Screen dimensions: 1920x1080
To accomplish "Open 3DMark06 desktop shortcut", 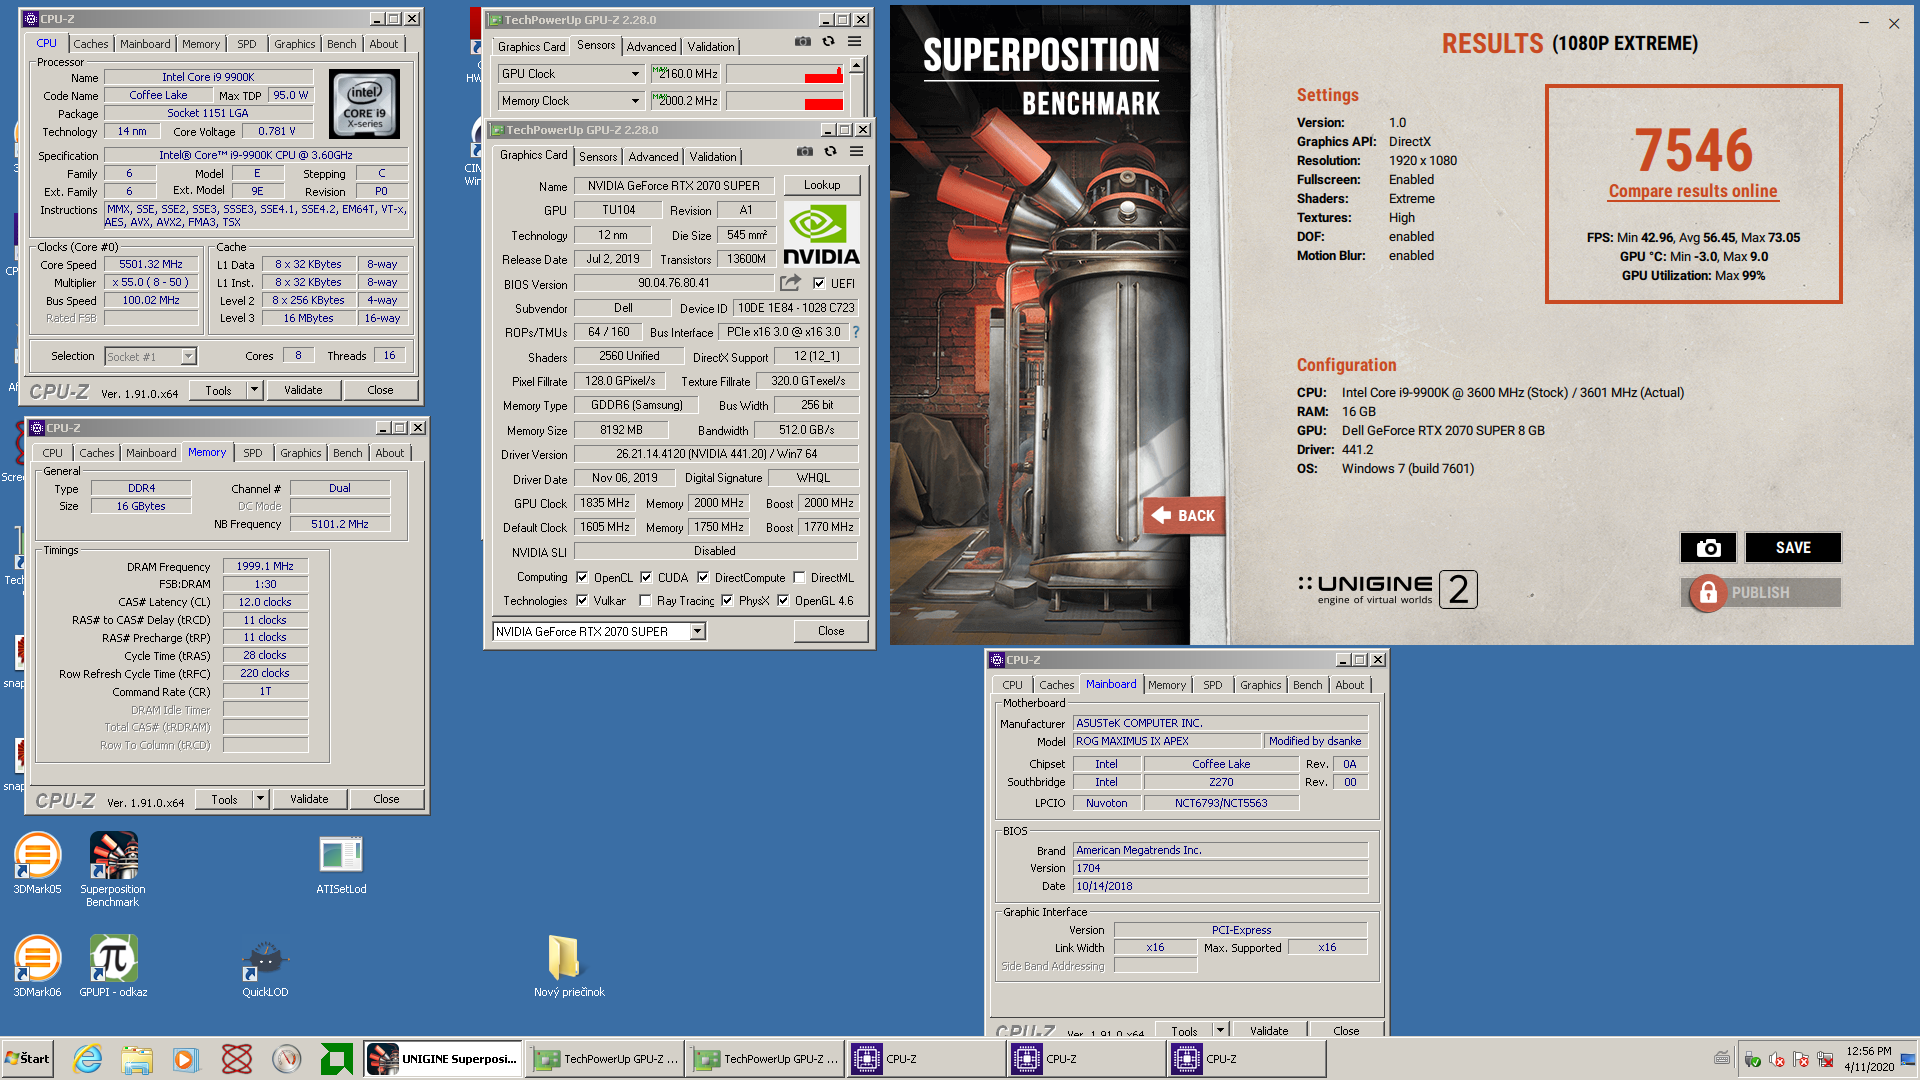I will click(x=37, y=966).
